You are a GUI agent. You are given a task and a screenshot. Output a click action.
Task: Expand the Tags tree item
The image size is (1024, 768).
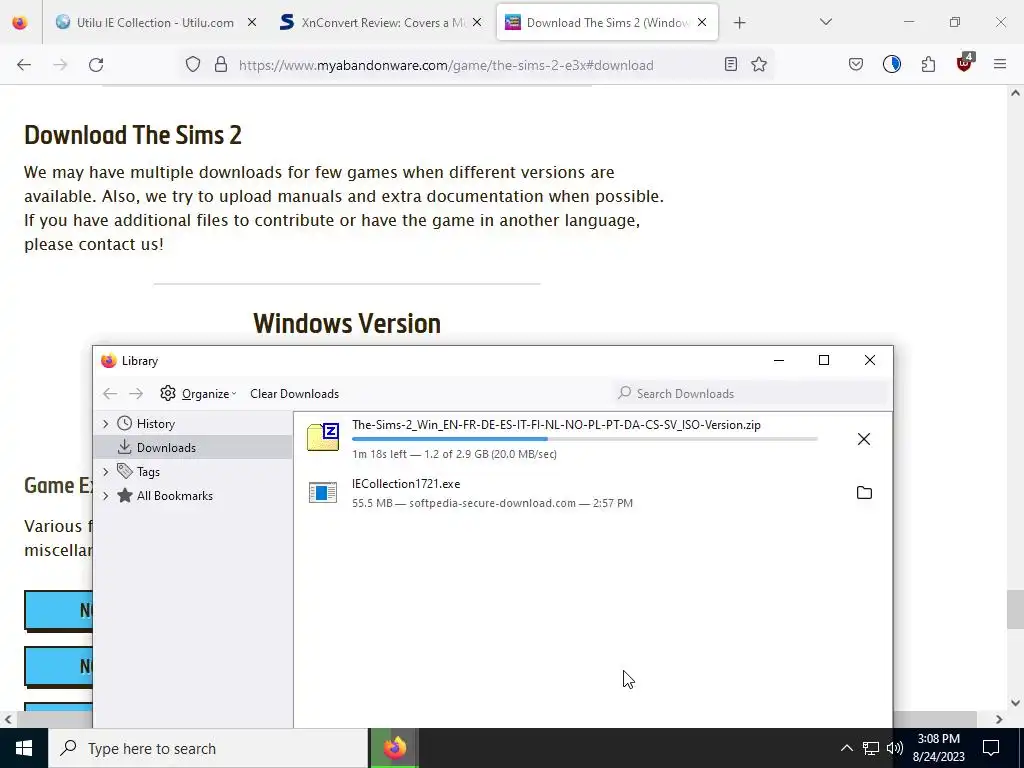106,472
